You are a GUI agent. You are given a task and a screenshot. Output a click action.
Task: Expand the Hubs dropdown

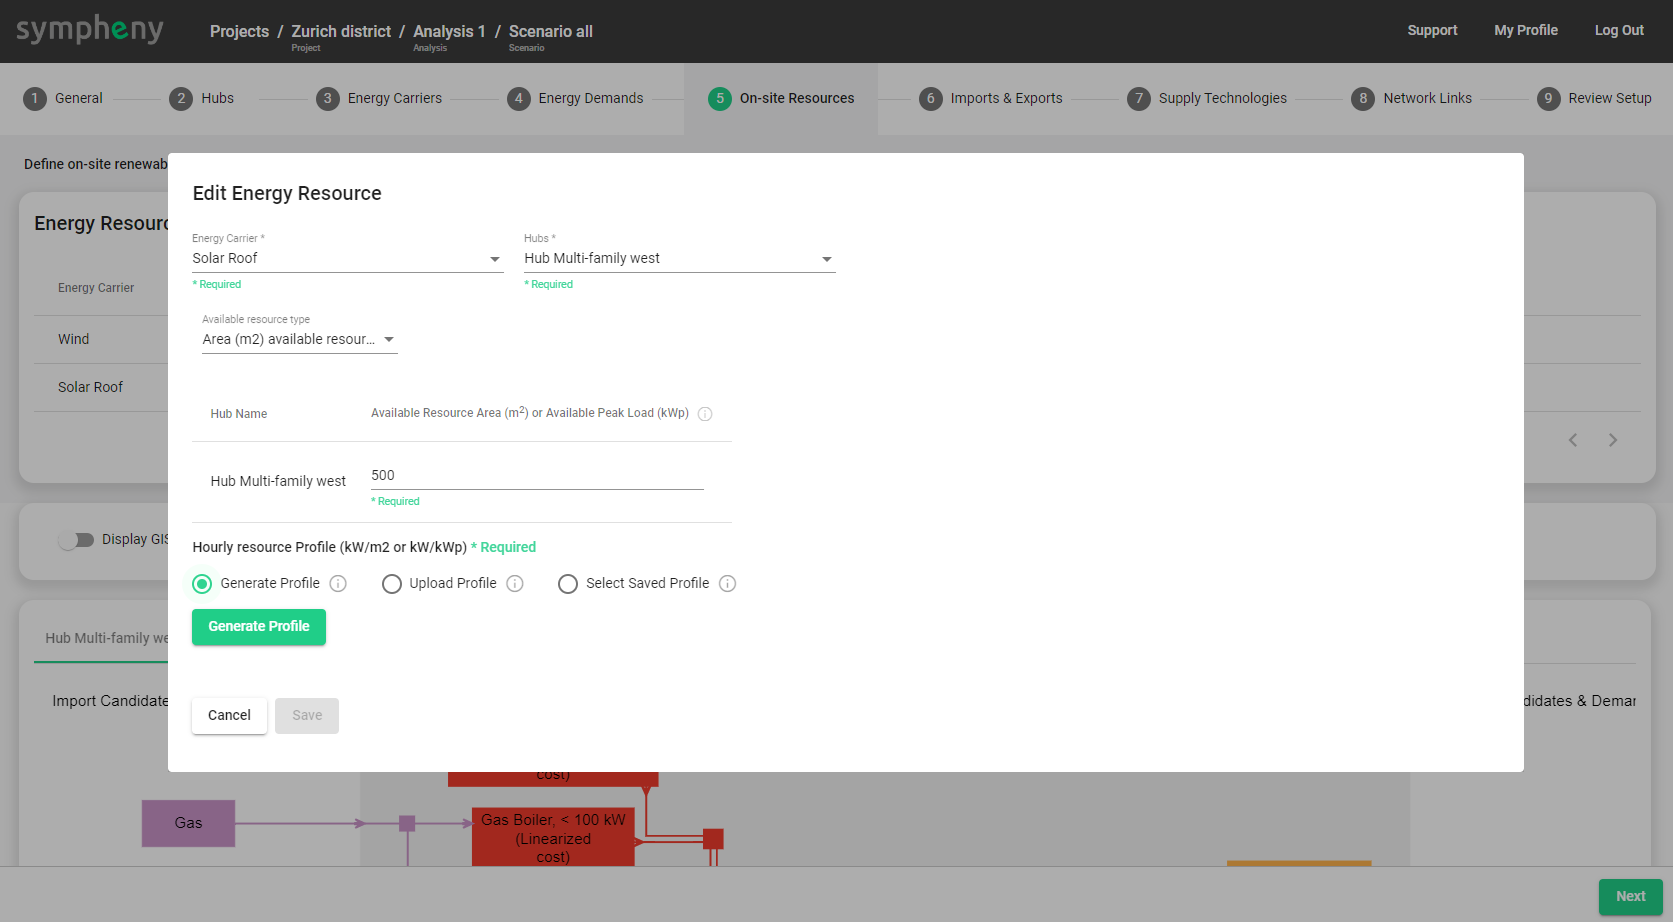(x=679, y=259)
